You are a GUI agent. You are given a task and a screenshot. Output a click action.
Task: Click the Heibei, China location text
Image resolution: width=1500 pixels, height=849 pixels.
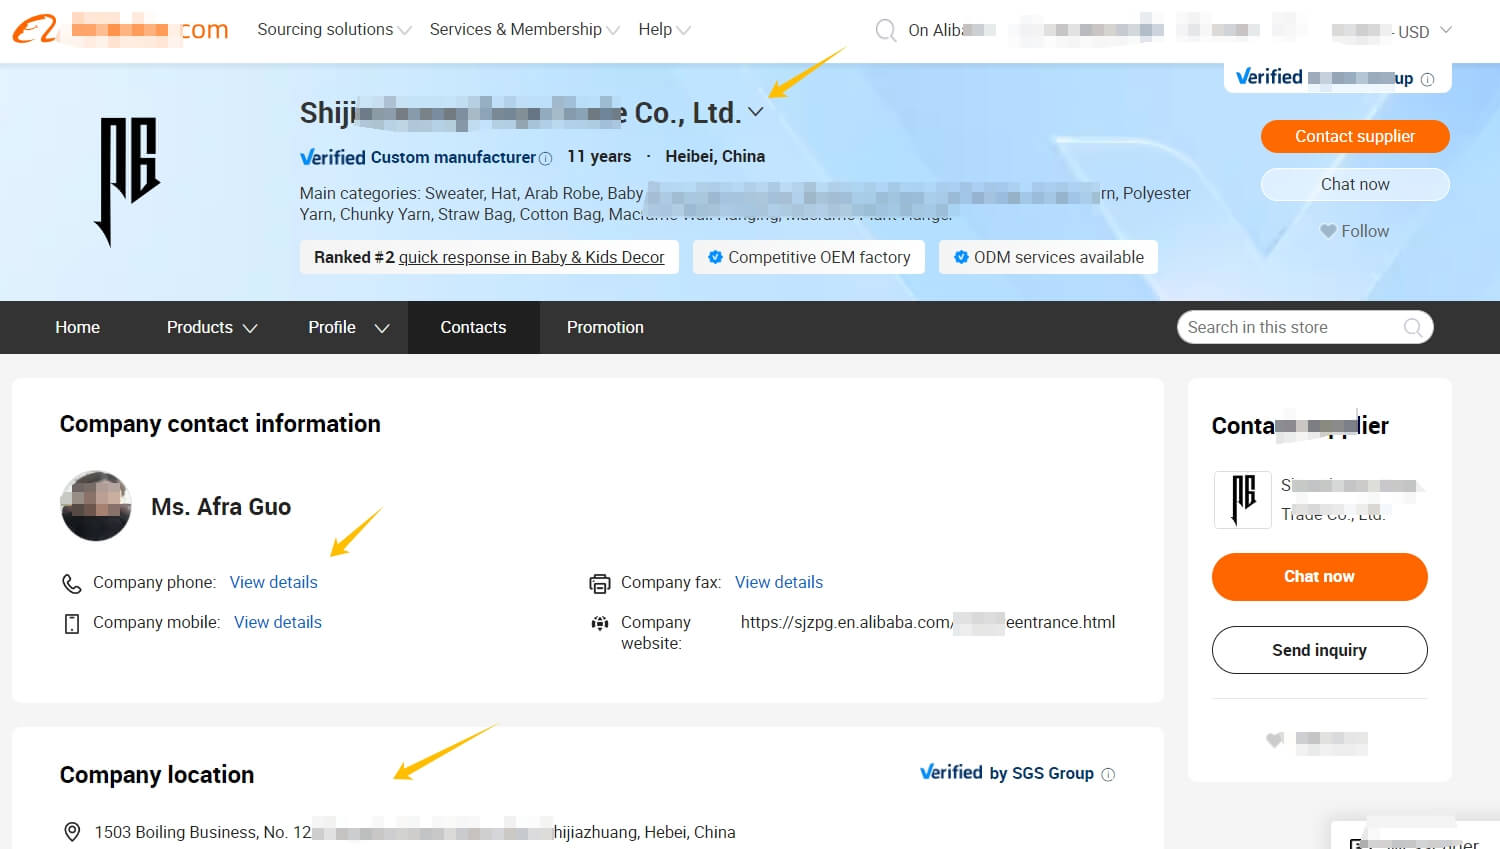tap(715, 156)
